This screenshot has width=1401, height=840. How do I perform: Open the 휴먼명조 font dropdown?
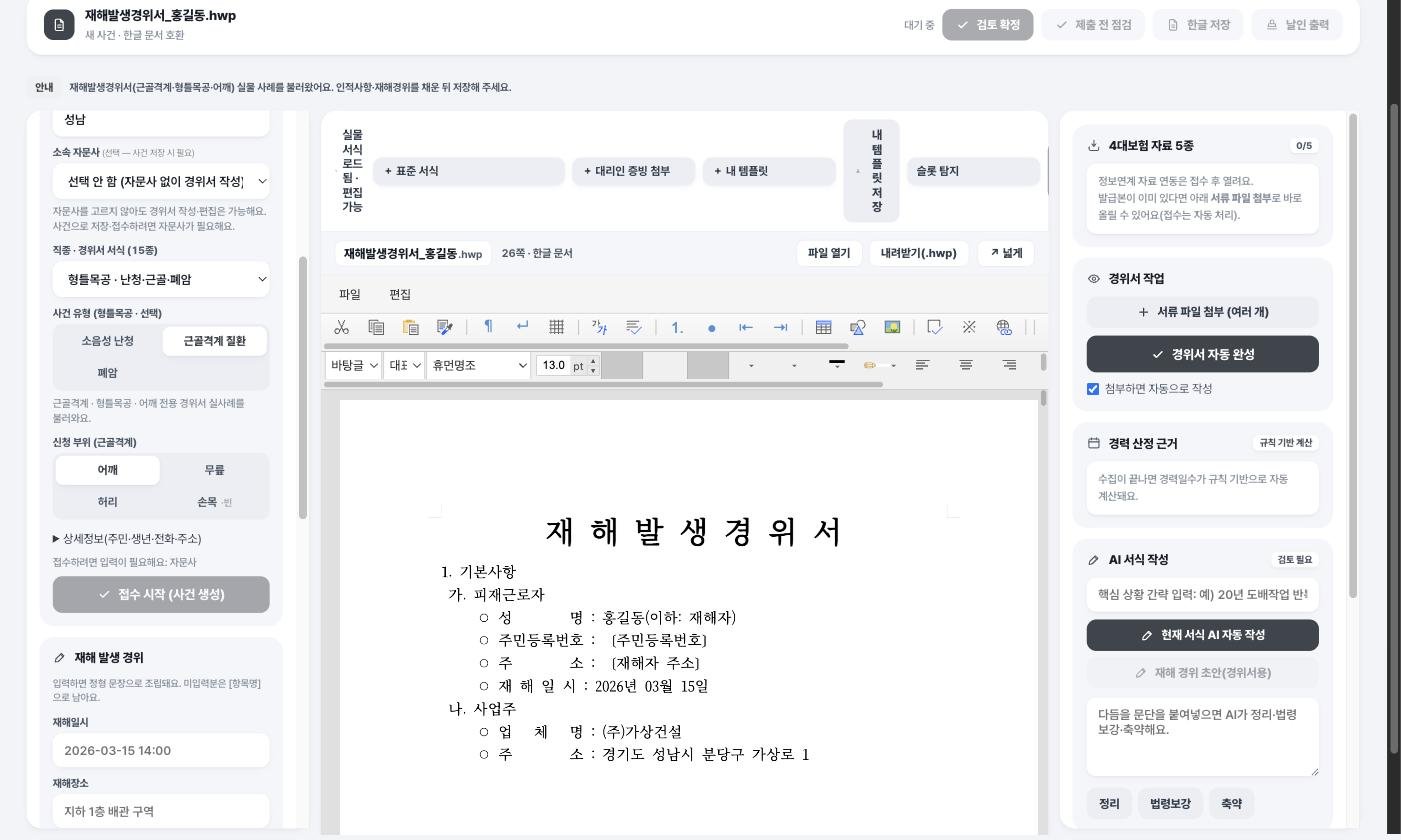[479, 365]
